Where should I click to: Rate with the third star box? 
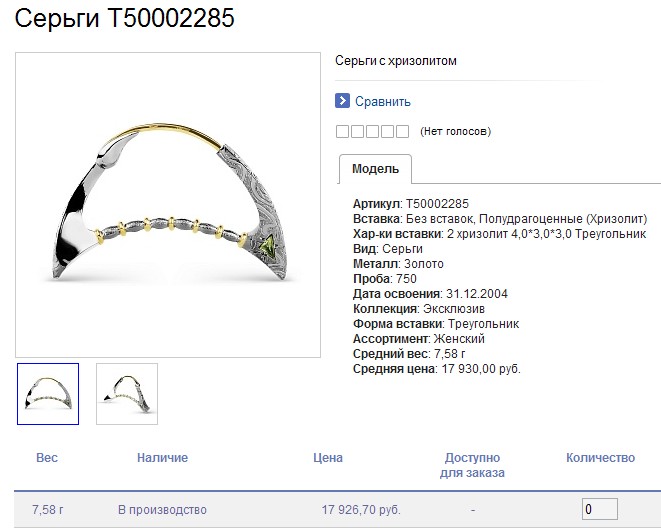point(372,131)
